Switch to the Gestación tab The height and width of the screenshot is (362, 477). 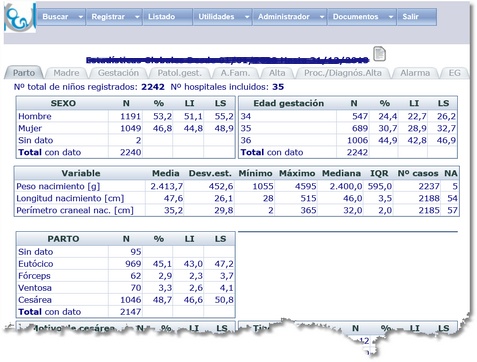point(118,73)
